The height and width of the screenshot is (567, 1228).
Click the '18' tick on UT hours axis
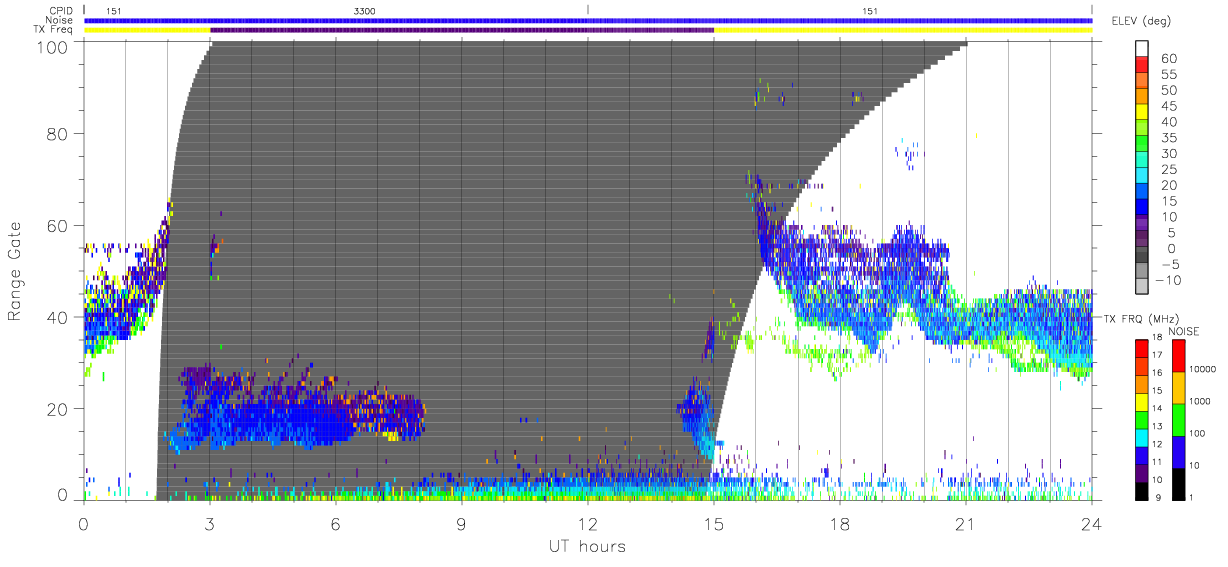840,522
